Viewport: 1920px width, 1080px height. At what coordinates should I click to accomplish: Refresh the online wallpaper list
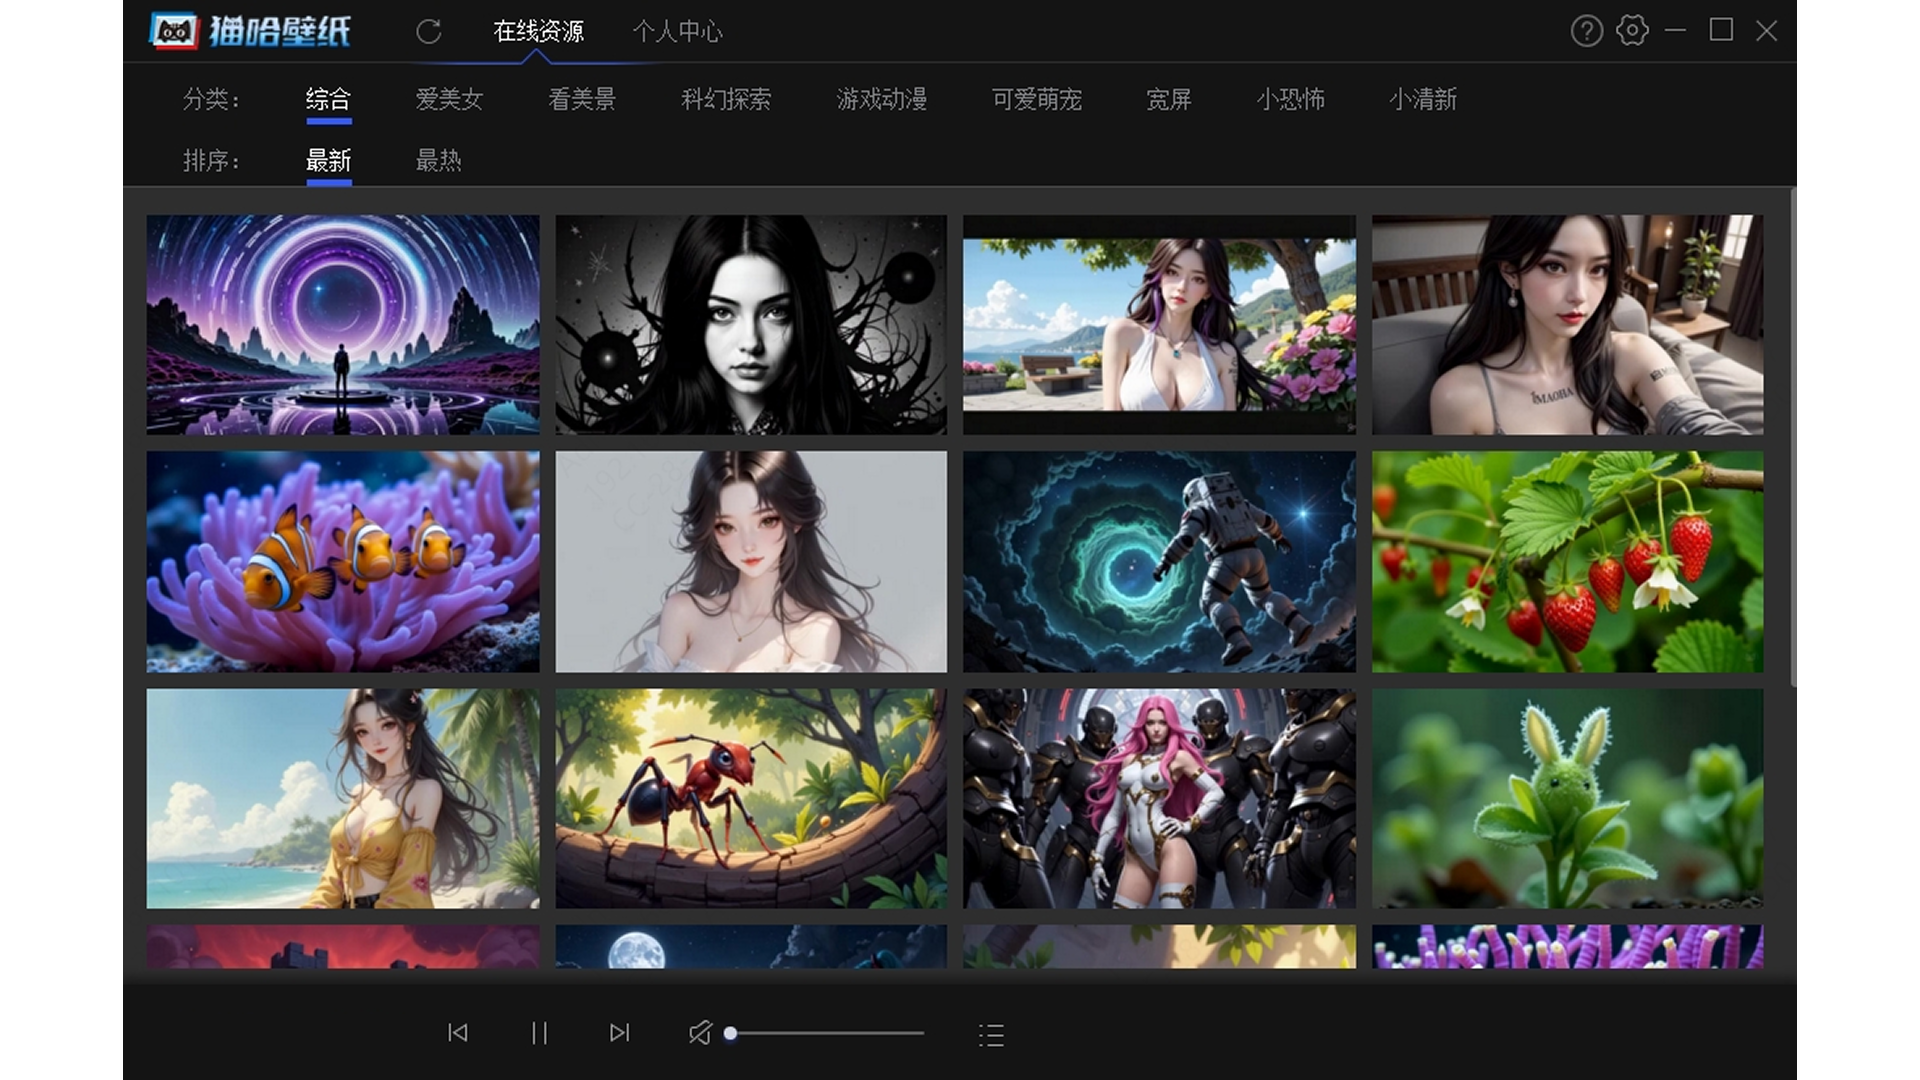[428, 31]
